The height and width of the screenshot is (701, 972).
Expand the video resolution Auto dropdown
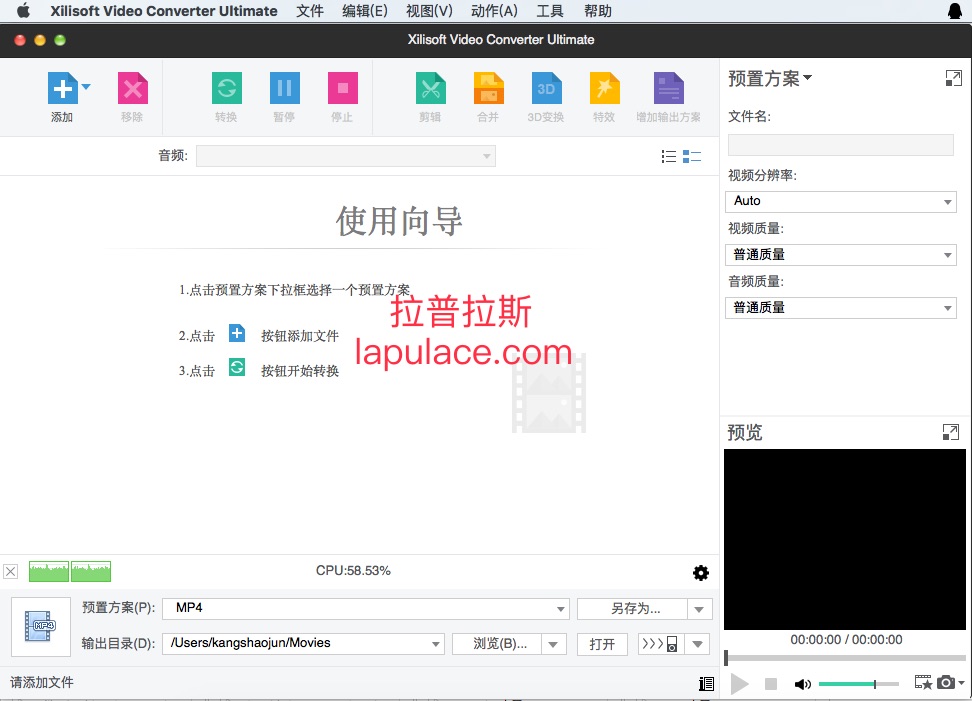(840, 201)
